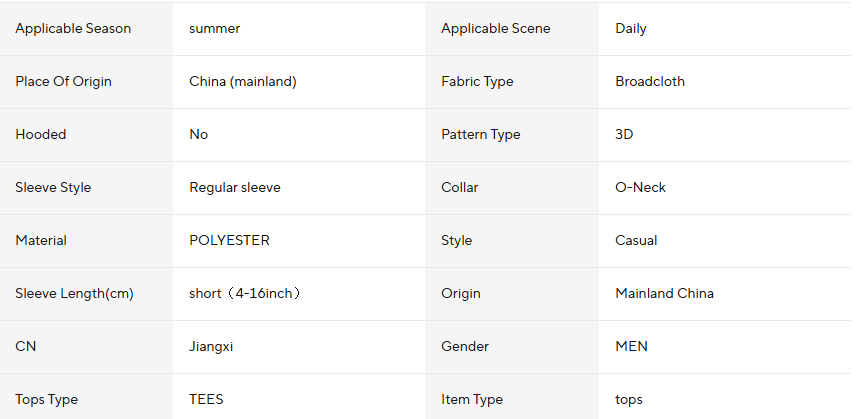
Task: Click the 'Applicable Scene' label
Action: 493,29
